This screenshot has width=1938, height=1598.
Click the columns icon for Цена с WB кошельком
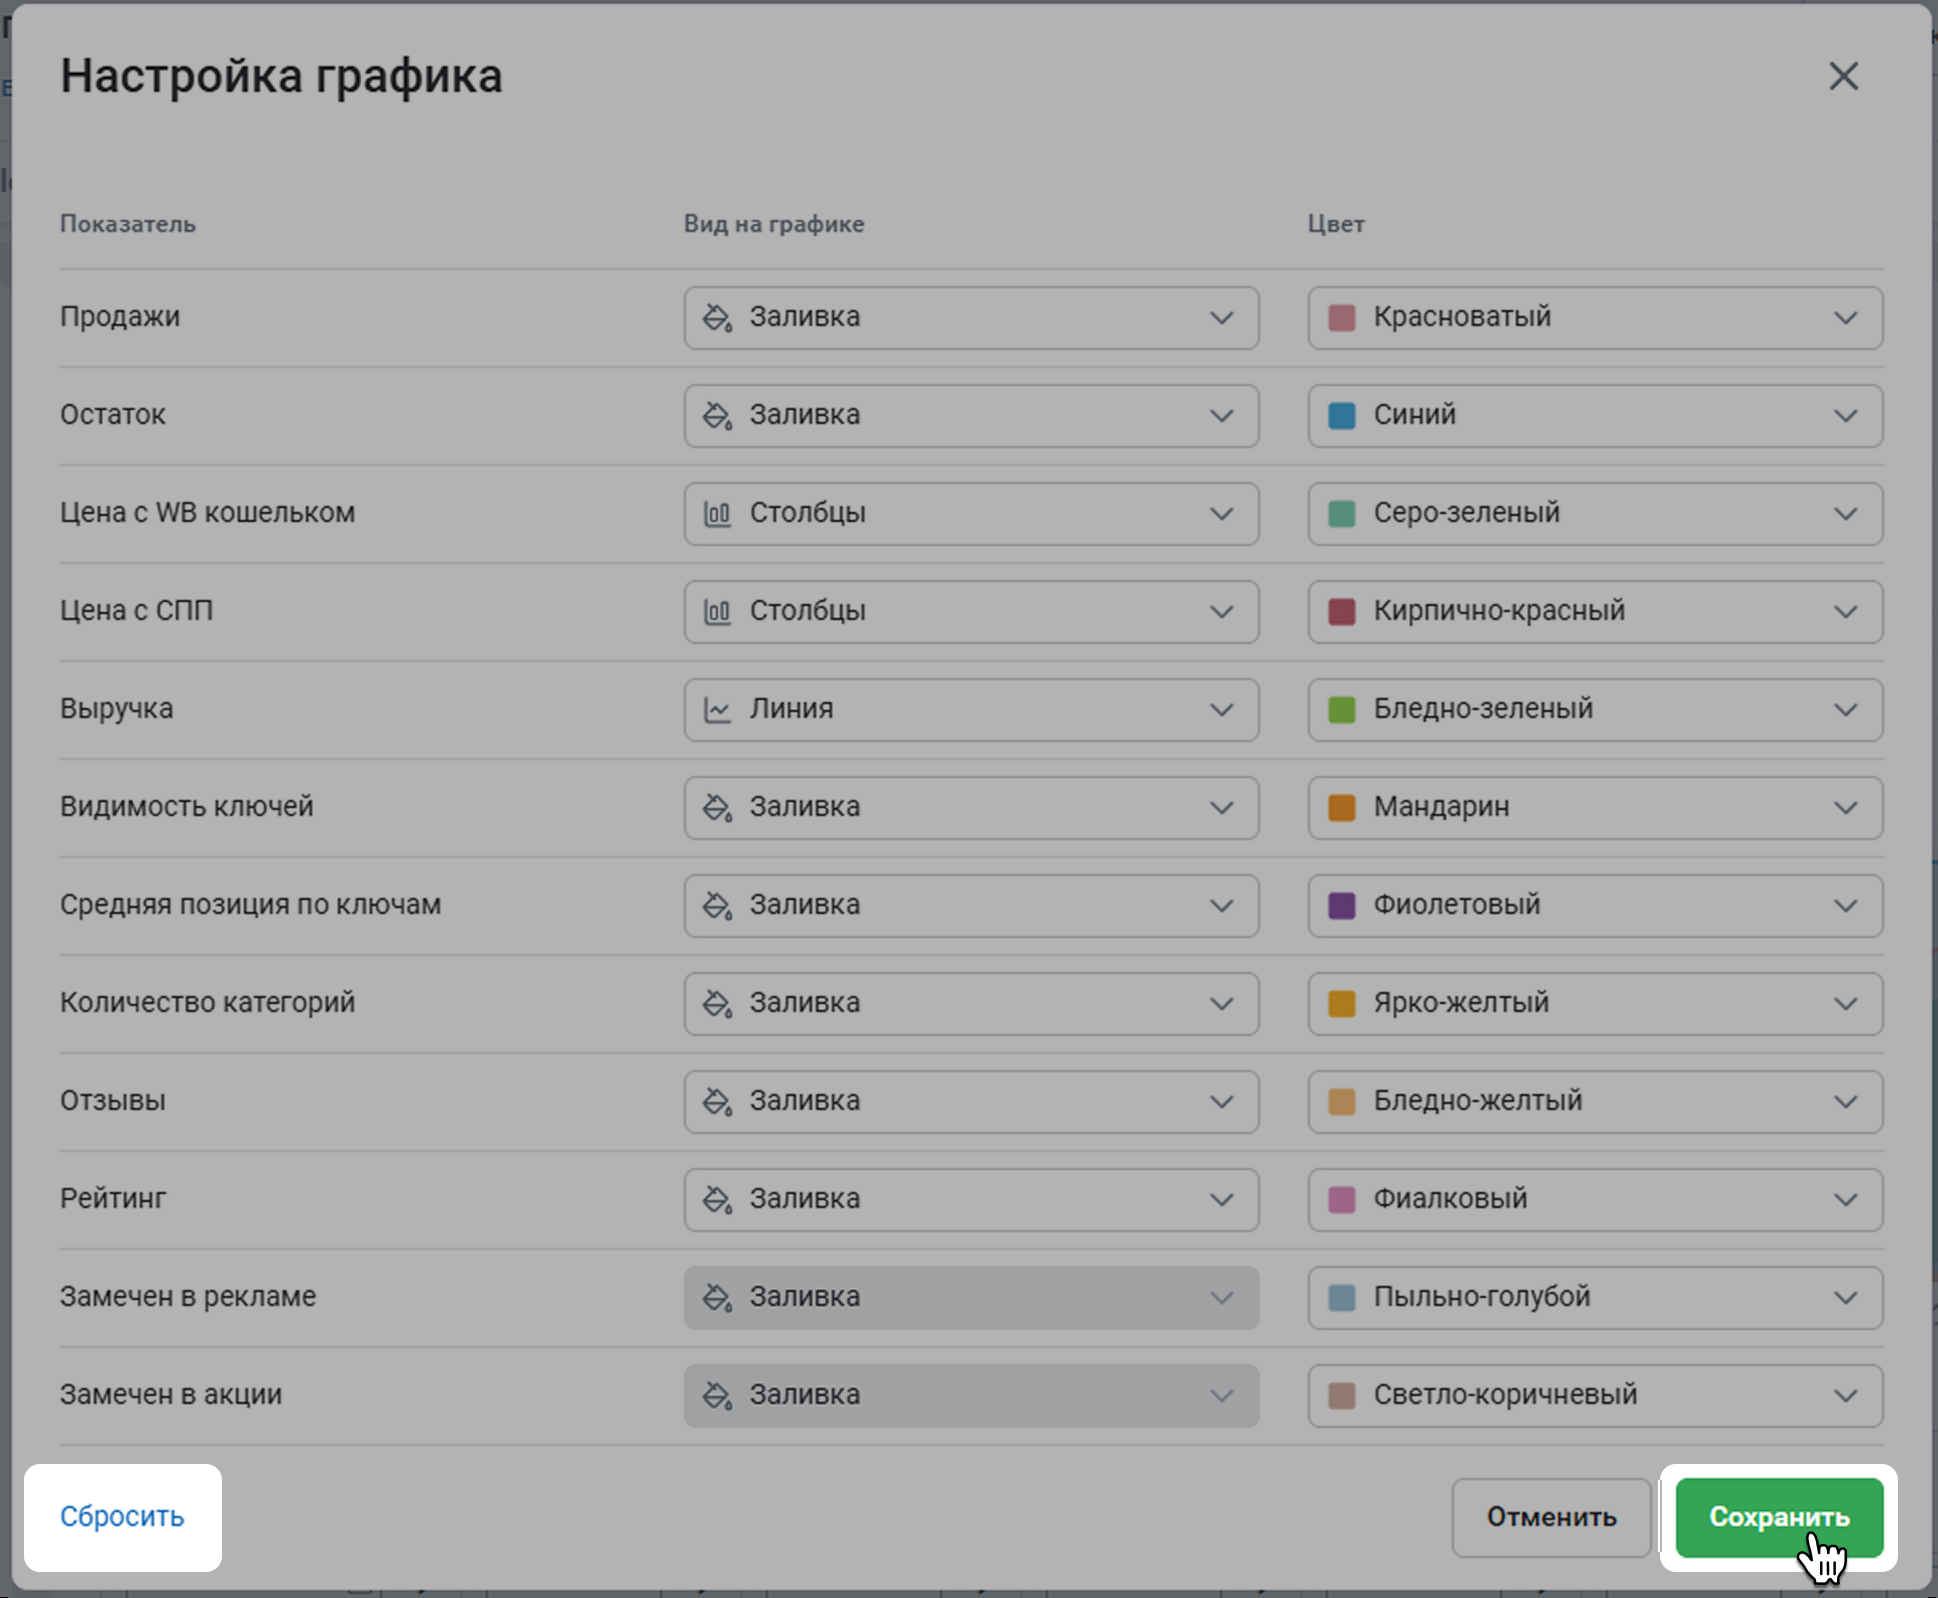click(717, 514)
